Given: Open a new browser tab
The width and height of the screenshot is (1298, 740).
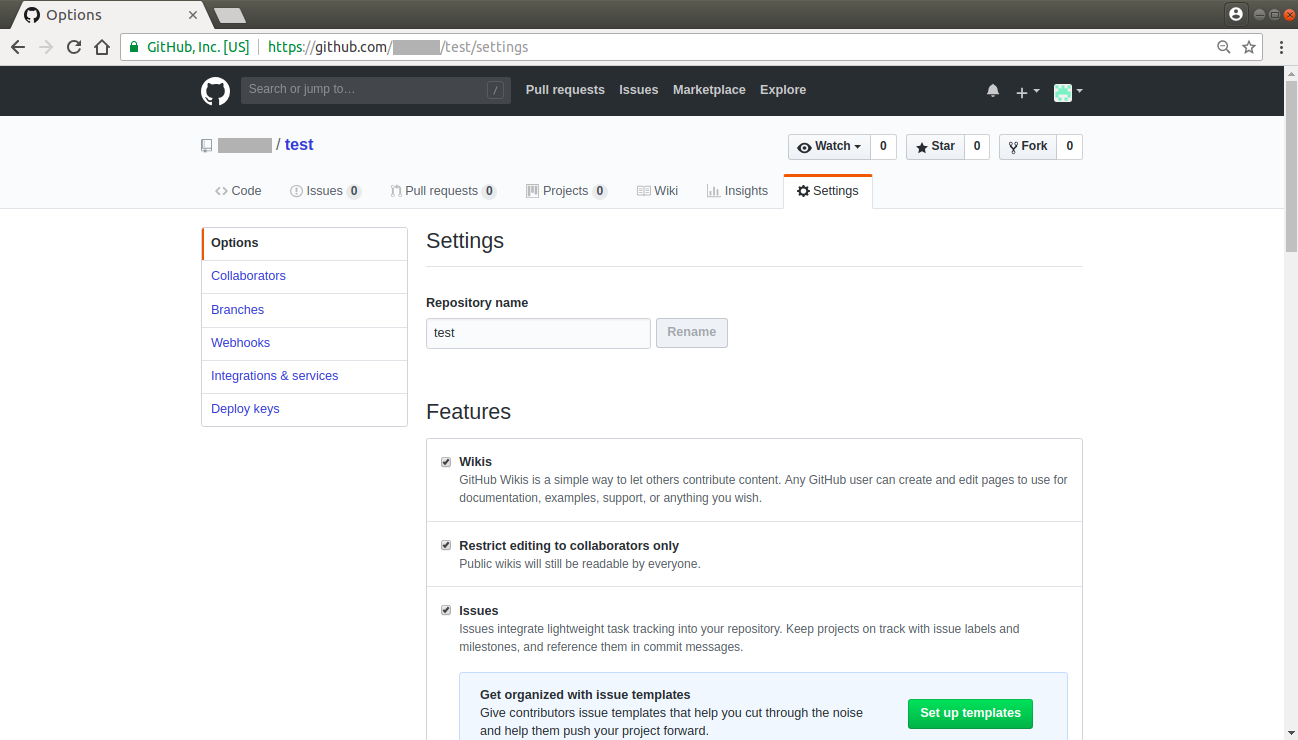Looking at the screenshot, I should (x=230, y=15).
